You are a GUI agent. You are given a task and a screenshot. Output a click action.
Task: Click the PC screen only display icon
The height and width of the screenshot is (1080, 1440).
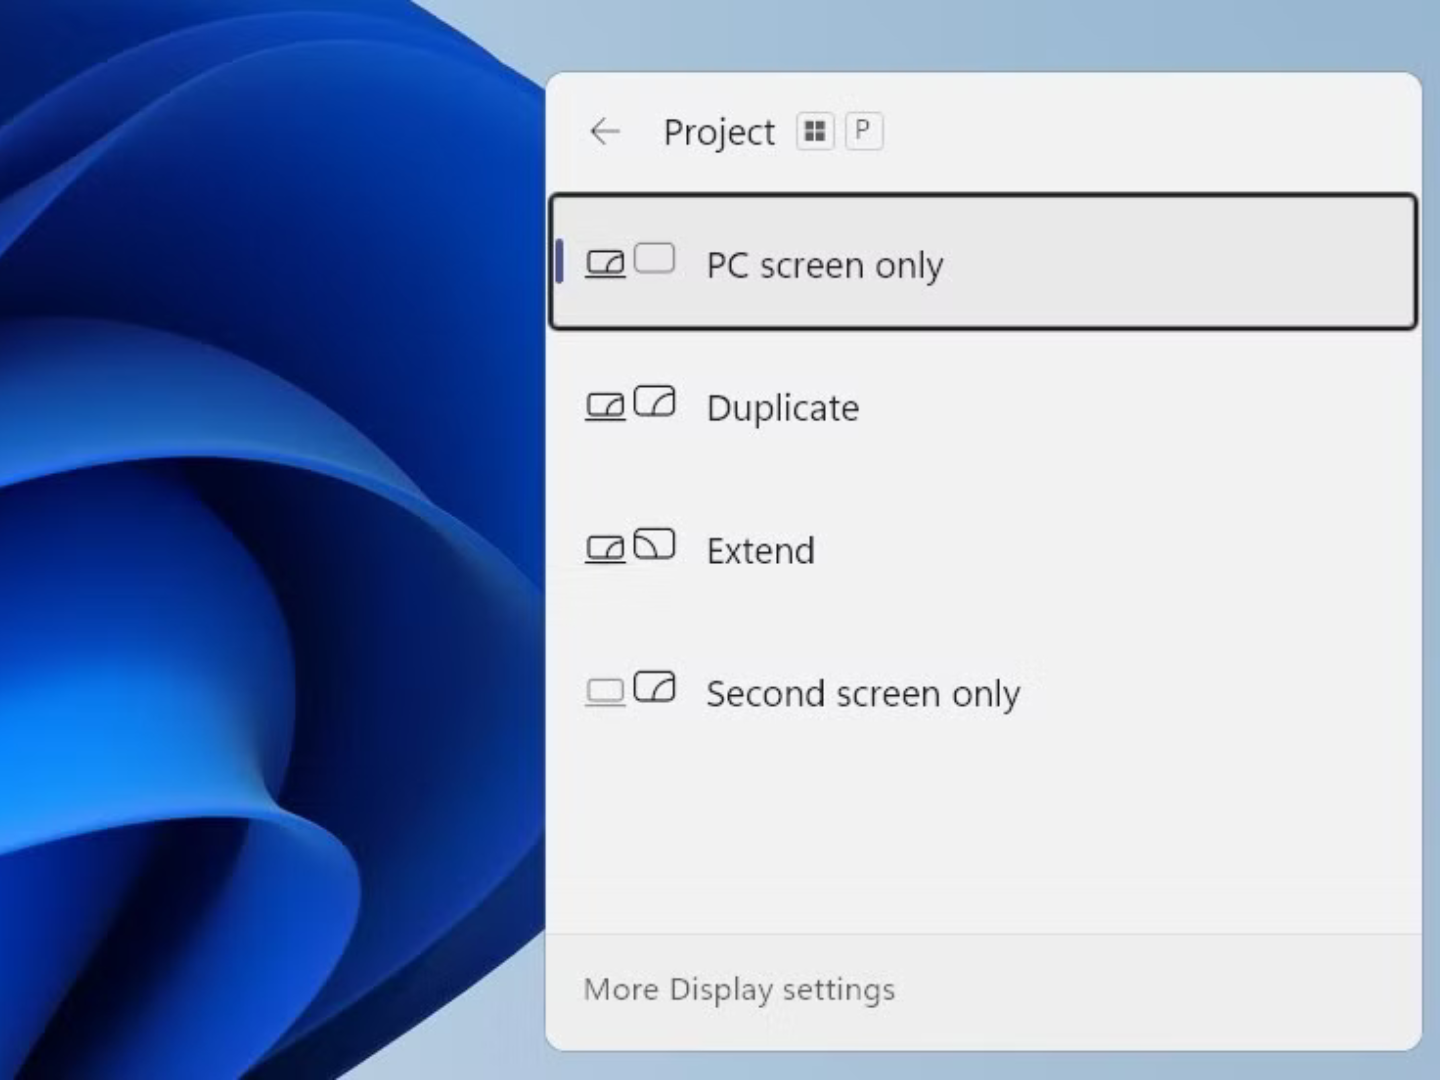click(x=630, y=262)
